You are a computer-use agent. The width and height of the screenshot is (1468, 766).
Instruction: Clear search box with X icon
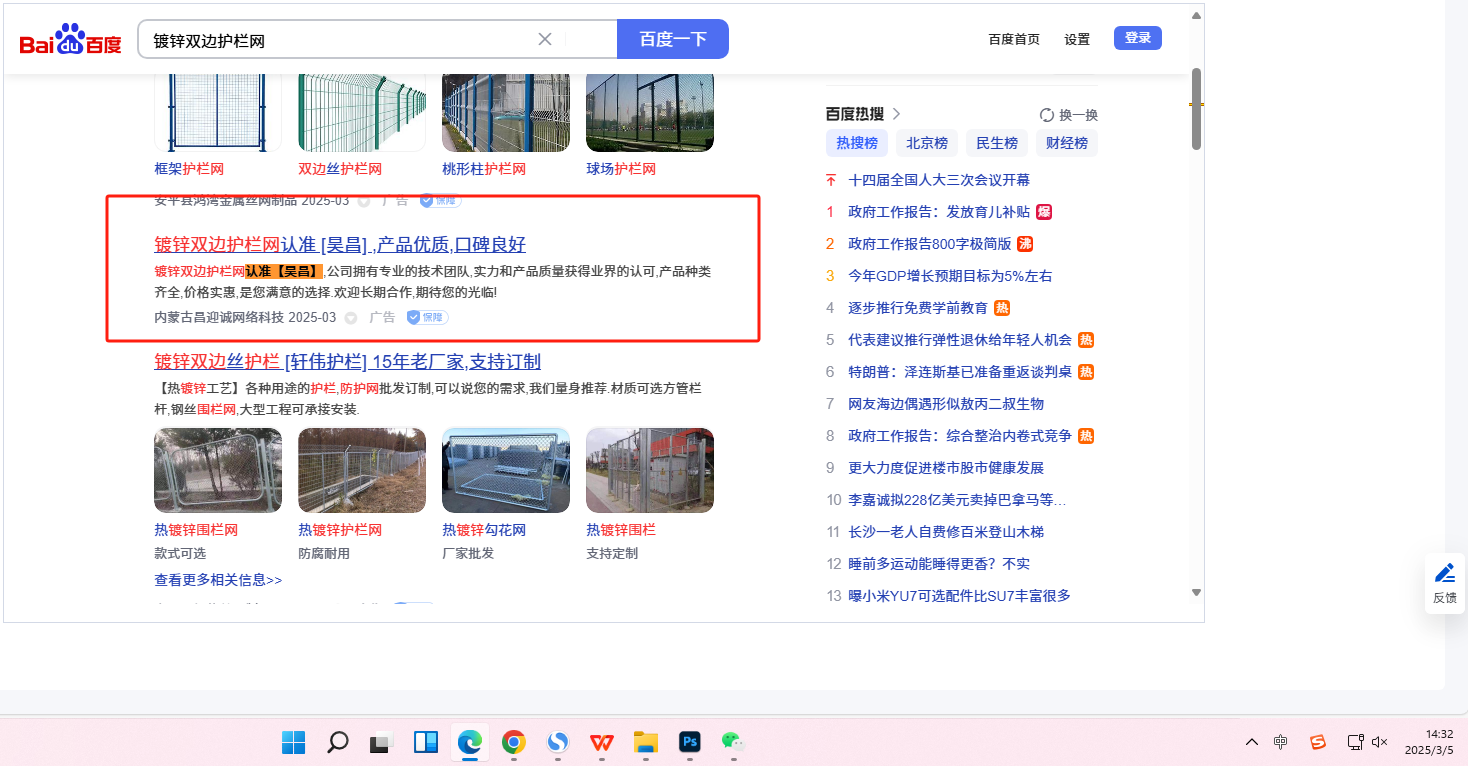coord(545,39)
